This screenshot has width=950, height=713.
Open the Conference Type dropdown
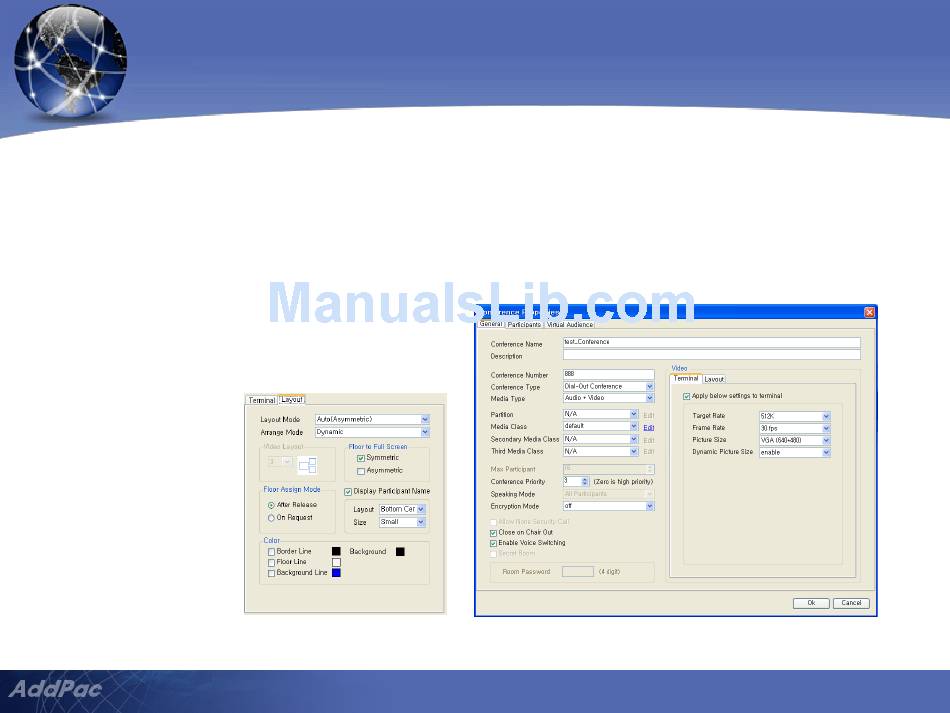608,386
